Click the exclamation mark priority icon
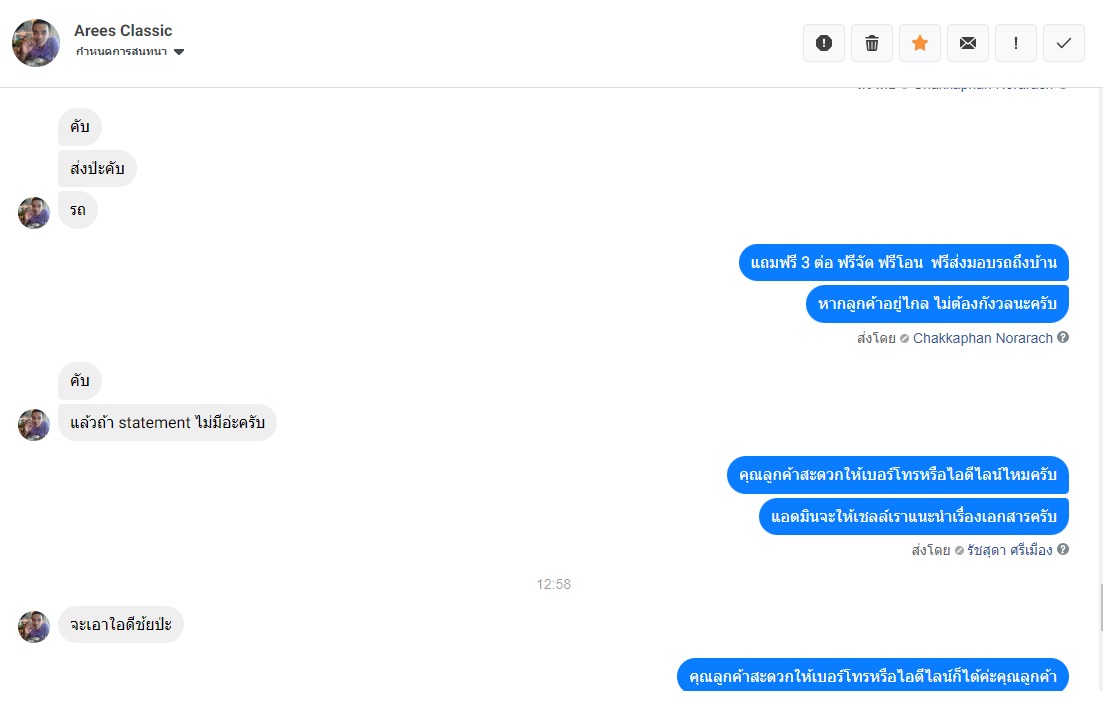 pos(1016,43)
